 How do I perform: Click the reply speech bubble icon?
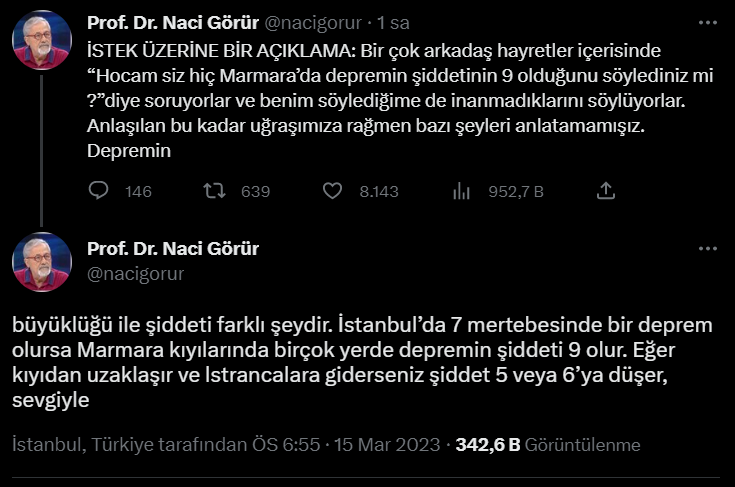tap(99, 191)
